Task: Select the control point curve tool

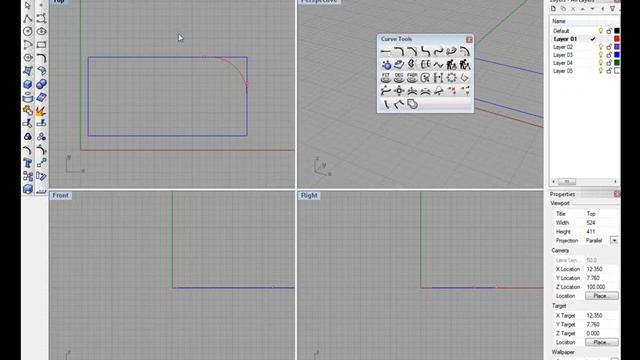Action: pyautogui.click(x=41, y=18)
